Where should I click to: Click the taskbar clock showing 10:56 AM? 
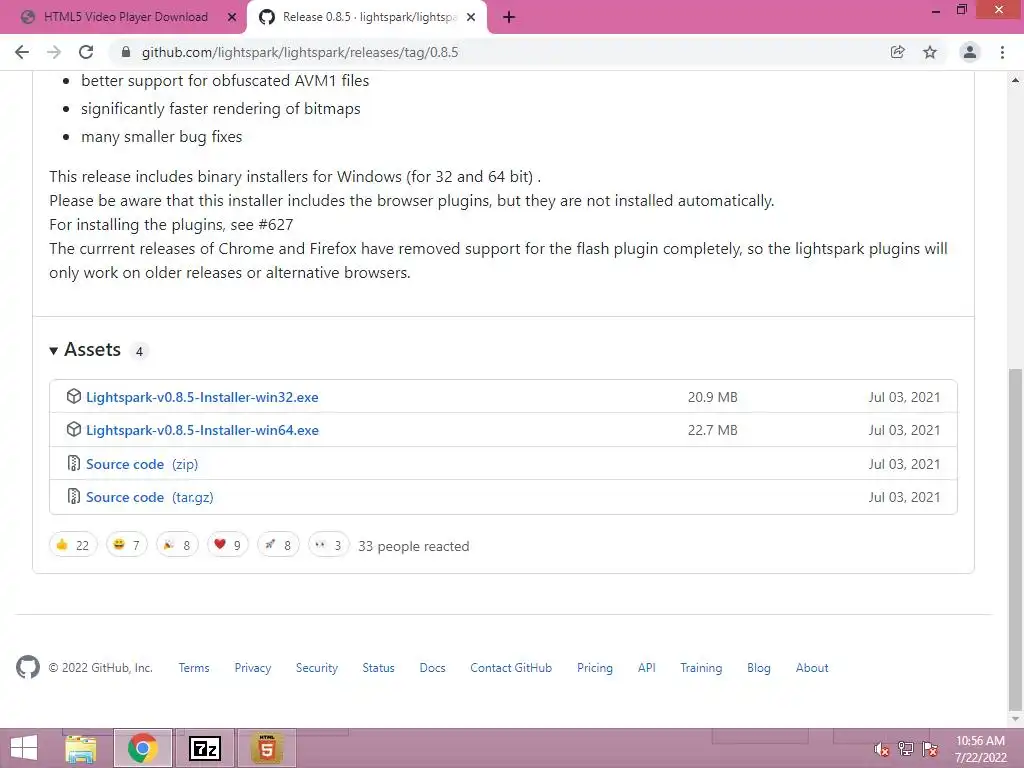click(x=980, y=749)
